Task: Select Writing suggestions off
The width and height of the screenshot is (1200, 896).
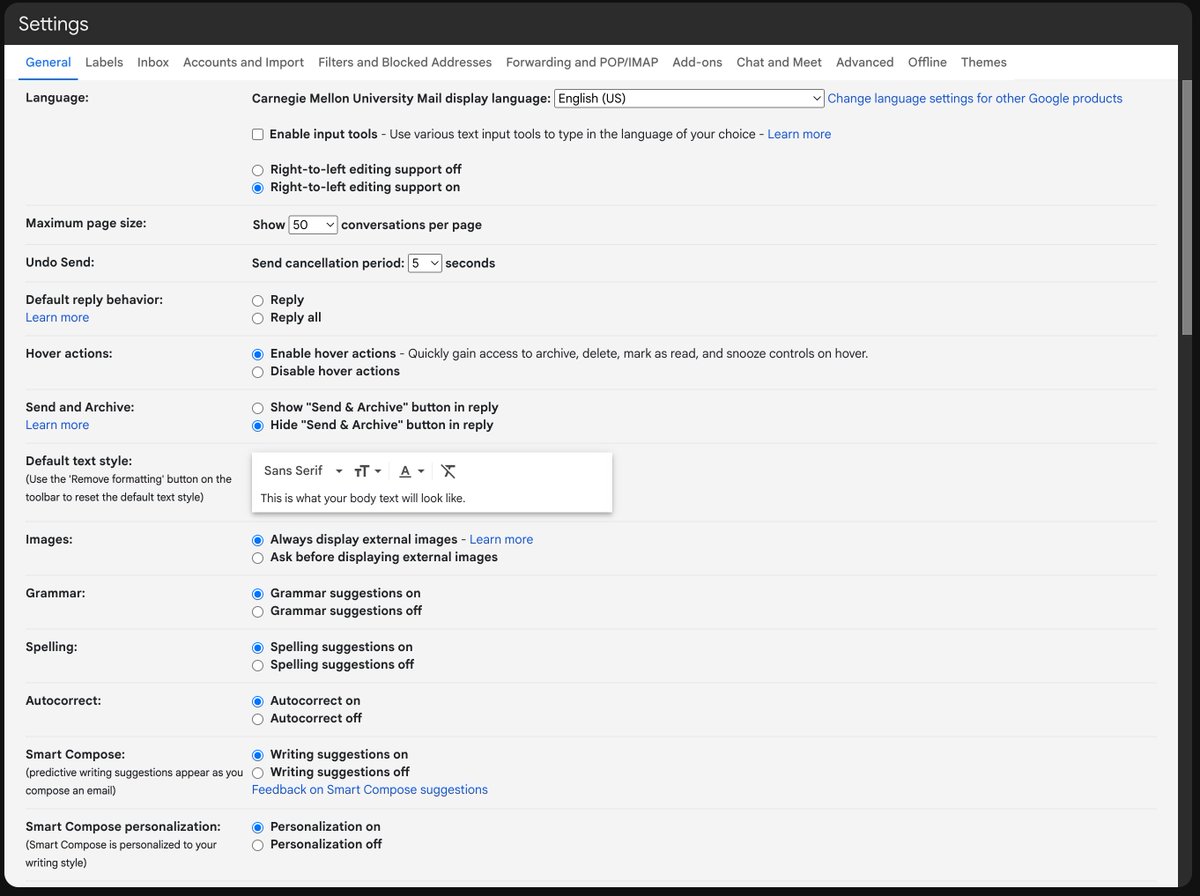Action: click(x=258, y=773)
